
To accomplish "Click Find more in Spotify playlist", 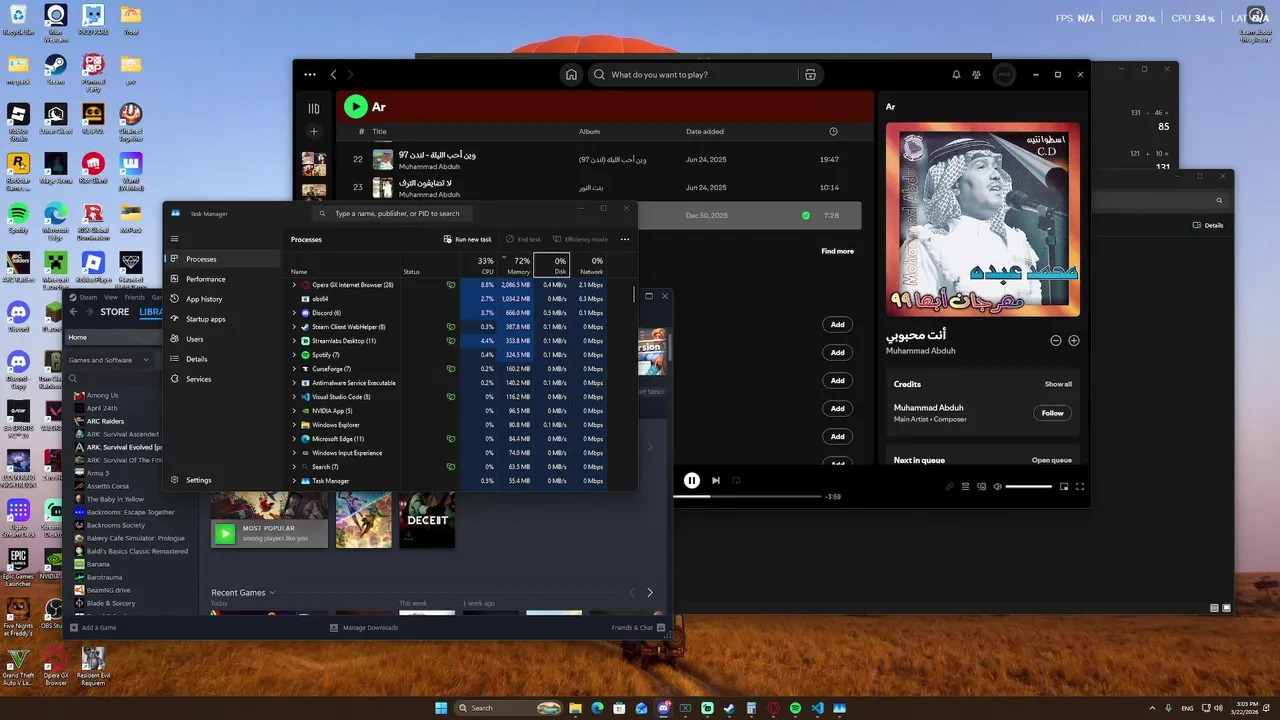I will pyautogui.click(x=838, y=251).
